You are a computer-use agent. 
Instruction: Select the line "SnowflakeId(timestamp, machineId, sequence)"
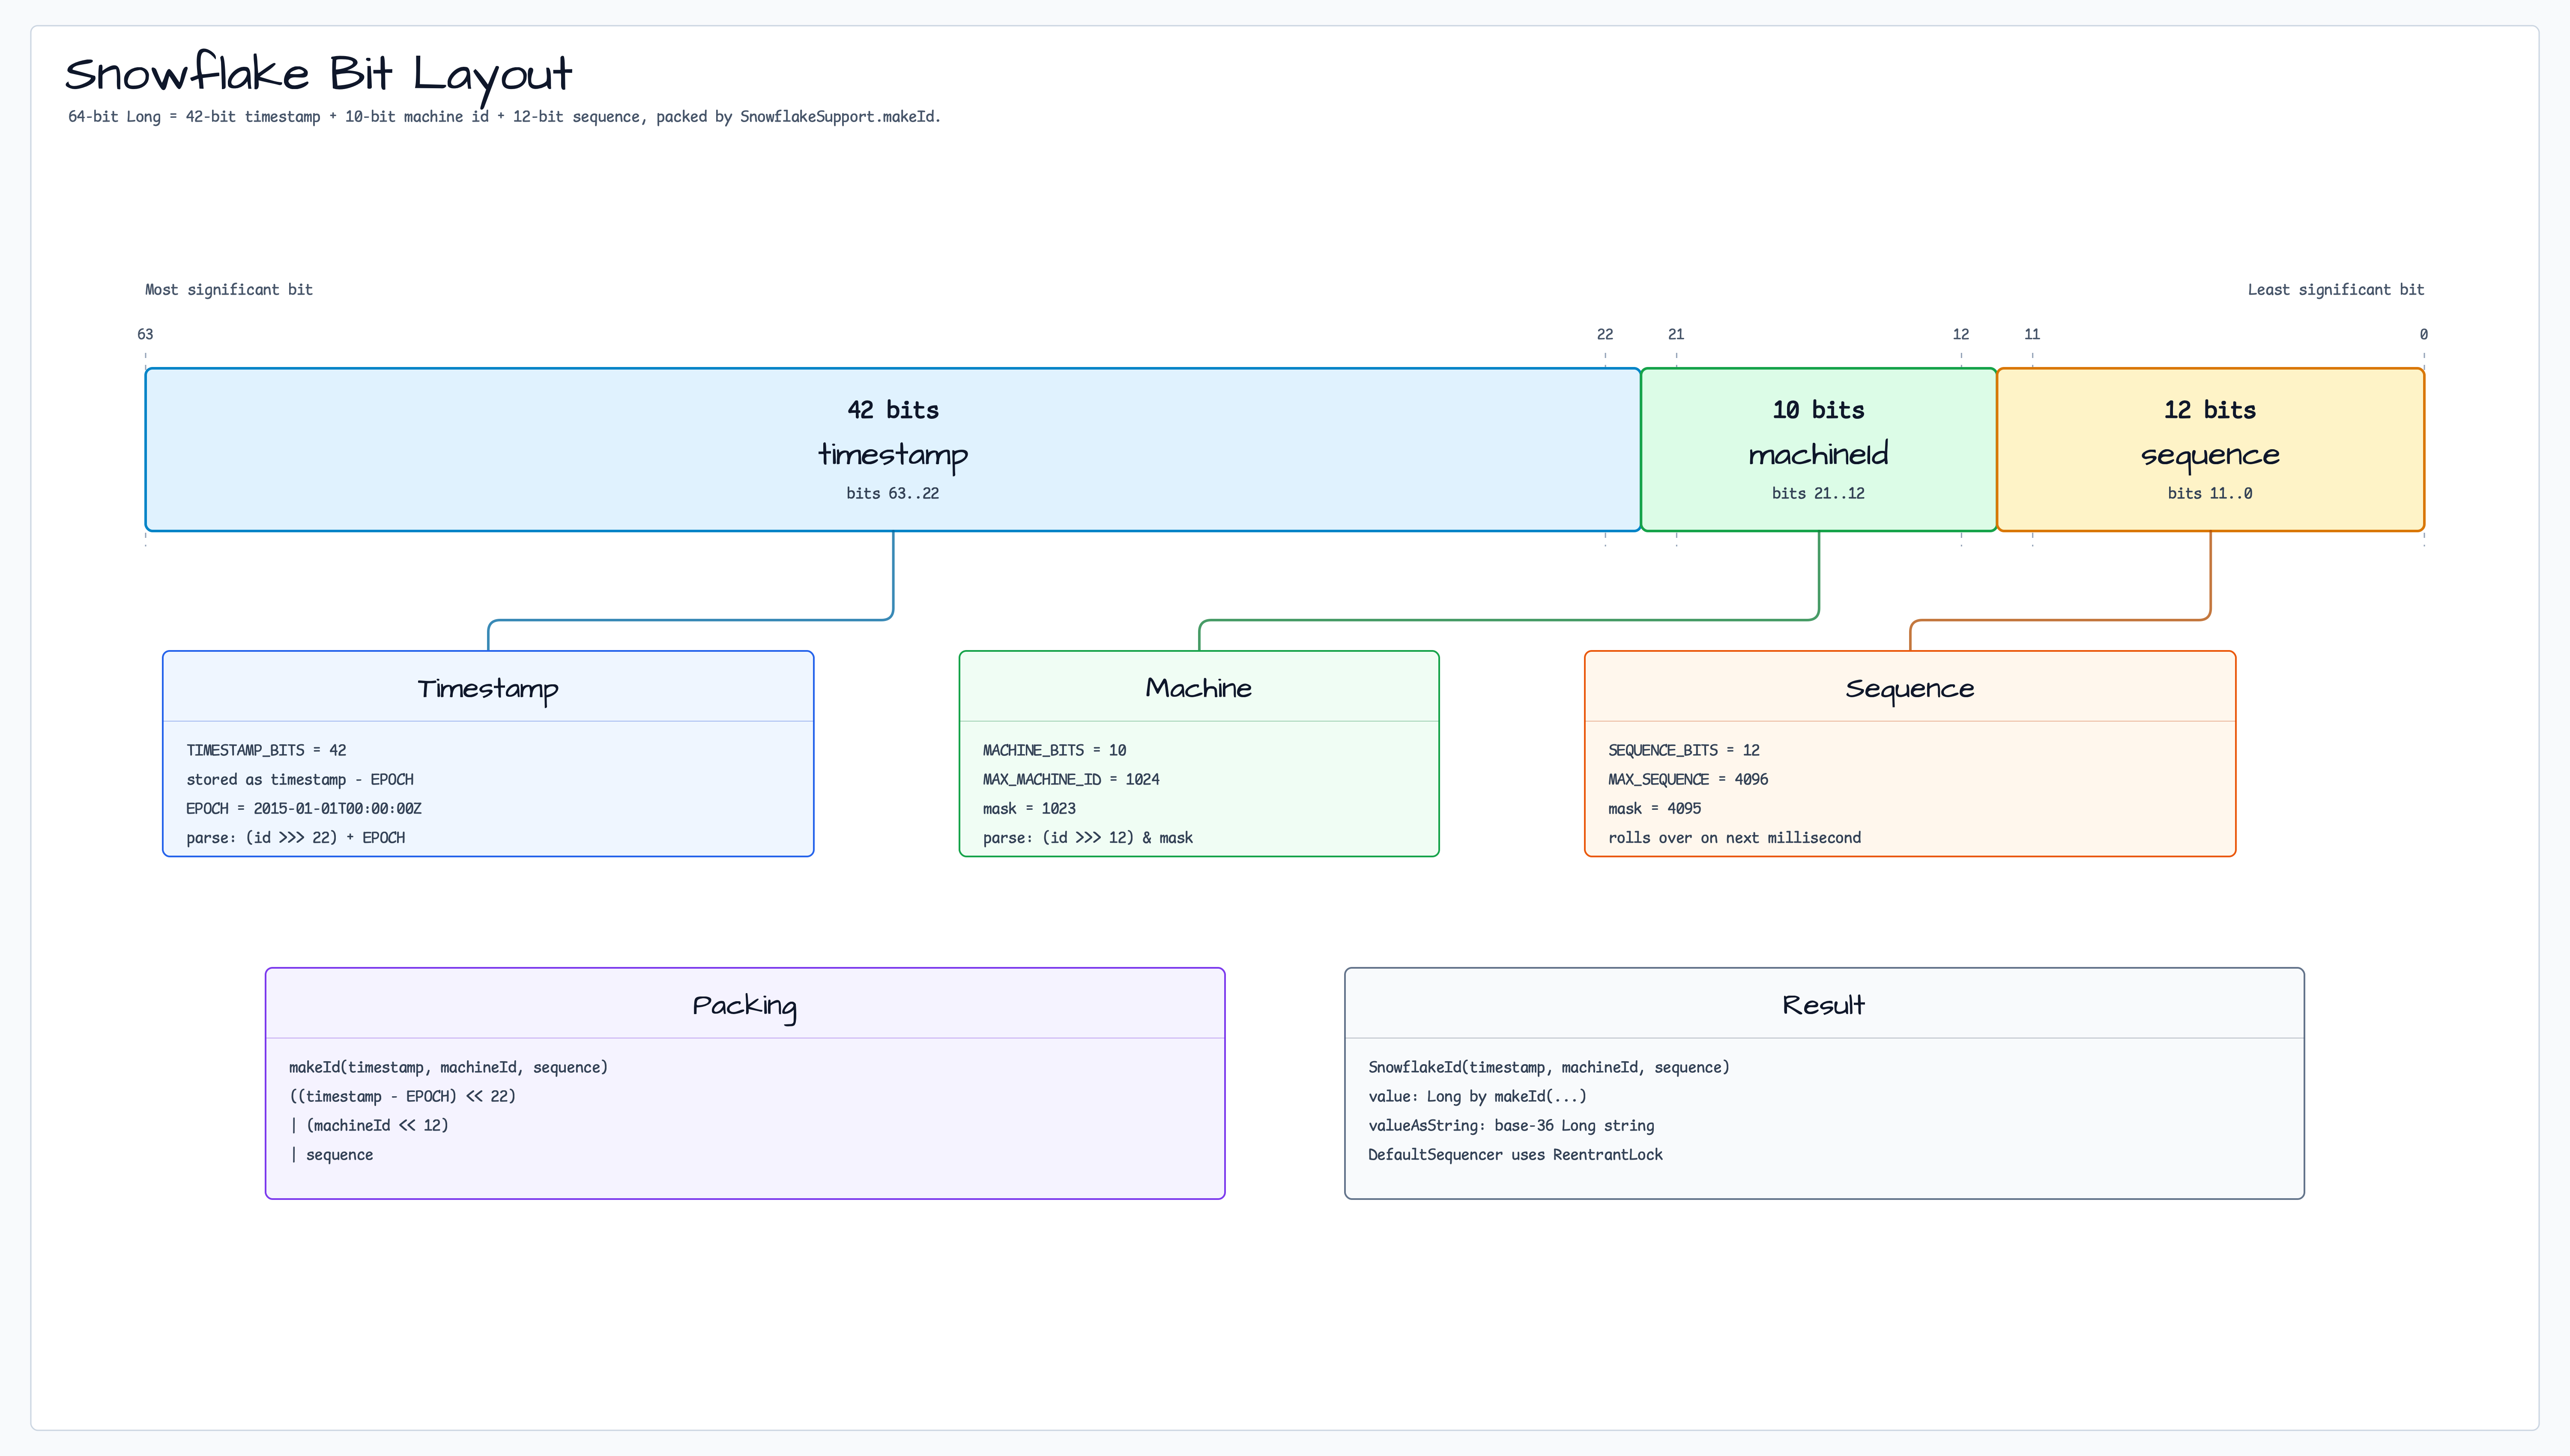[1549, 1067]
